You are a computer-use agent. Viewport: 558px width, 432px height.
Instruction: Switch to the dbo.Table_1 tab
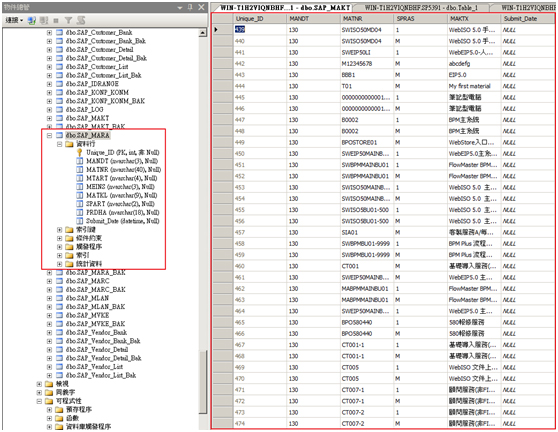(421, 7)
